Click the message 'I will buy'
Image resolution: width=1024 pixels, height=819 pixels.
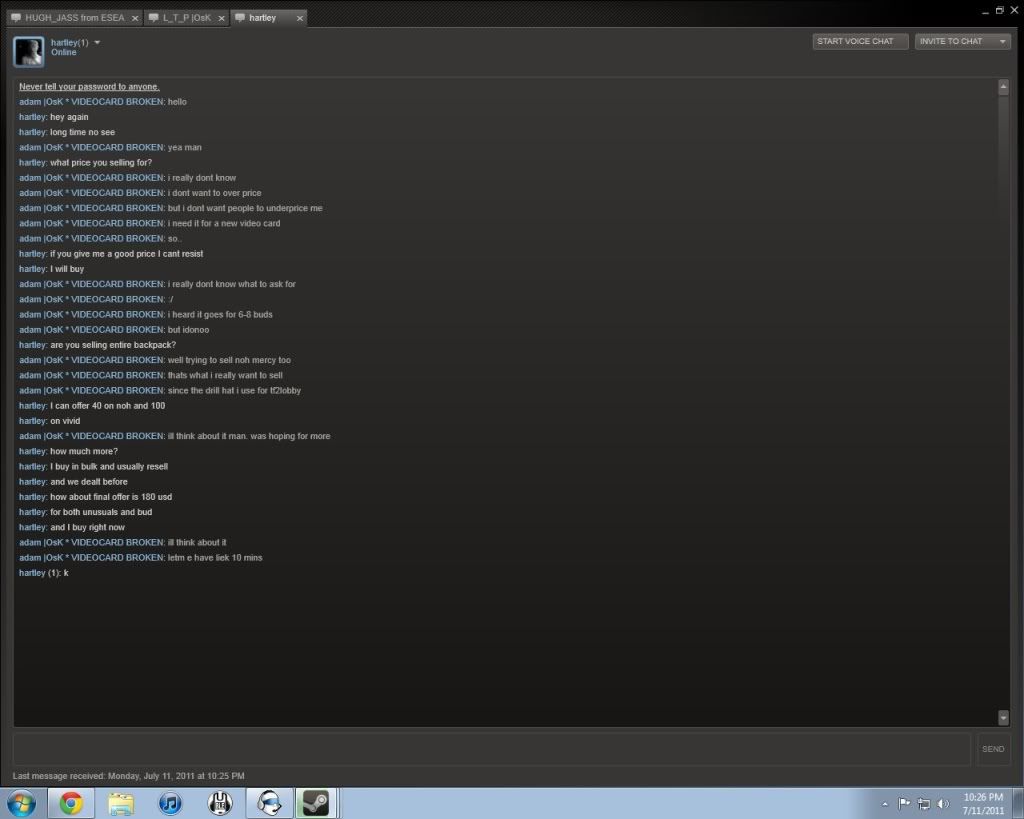[x=67, y=269]
